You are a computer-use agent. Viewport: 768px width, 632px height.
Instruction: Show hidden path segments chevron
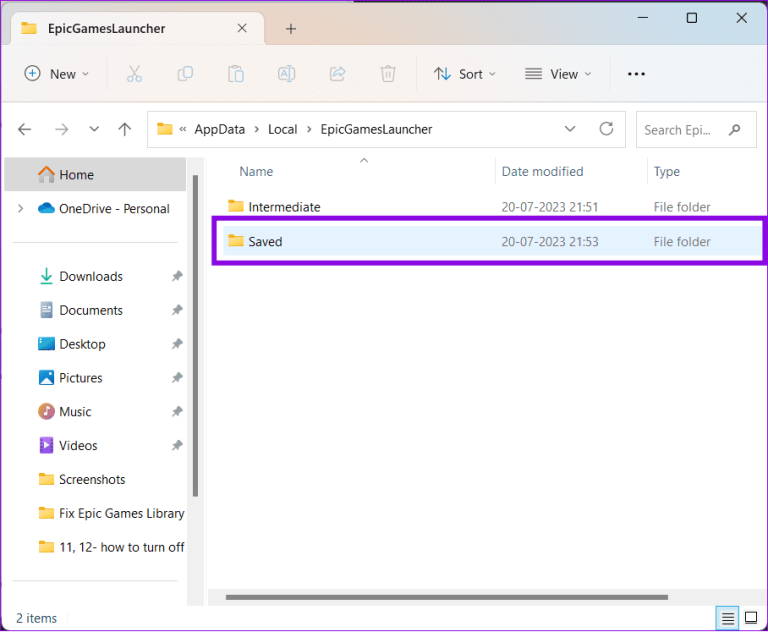point(183,129)
